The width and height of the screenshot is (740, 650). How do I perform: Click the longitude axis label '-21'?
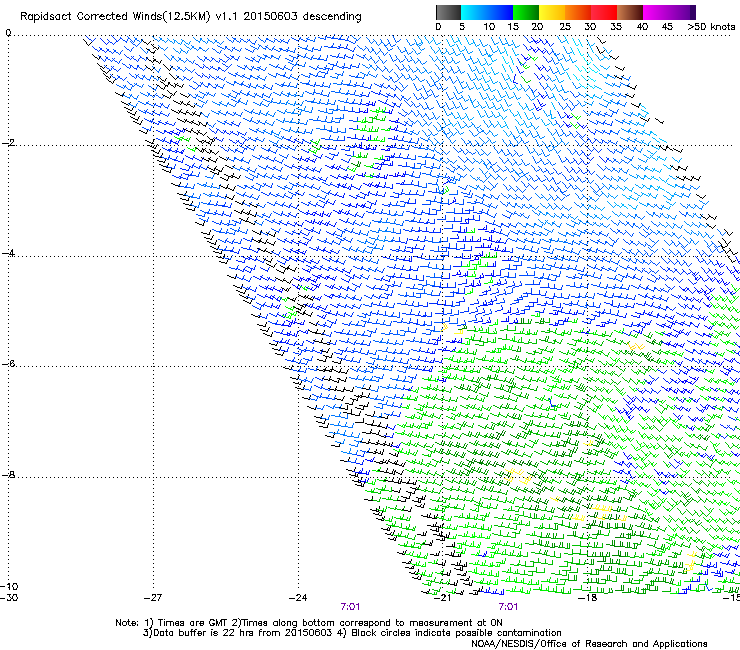click(x=443, y=598)
